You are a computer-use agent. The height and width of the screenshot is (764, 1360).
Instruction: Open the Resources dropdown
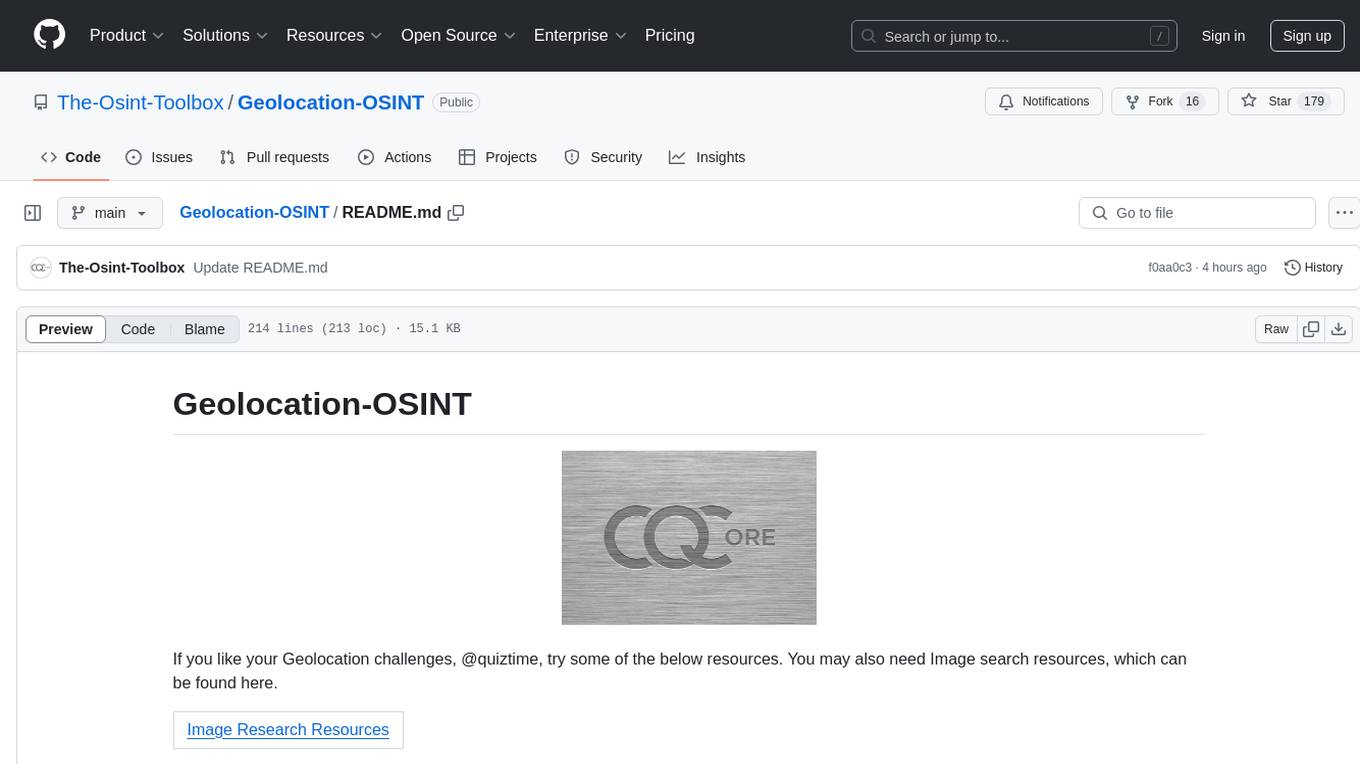[x=334, y=35]
